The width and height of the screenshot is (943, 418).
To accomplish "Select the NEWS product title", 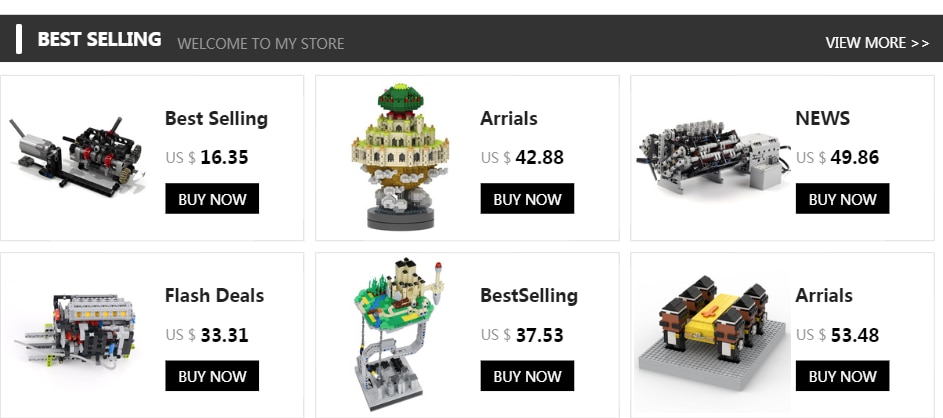I will pos(823,118).
